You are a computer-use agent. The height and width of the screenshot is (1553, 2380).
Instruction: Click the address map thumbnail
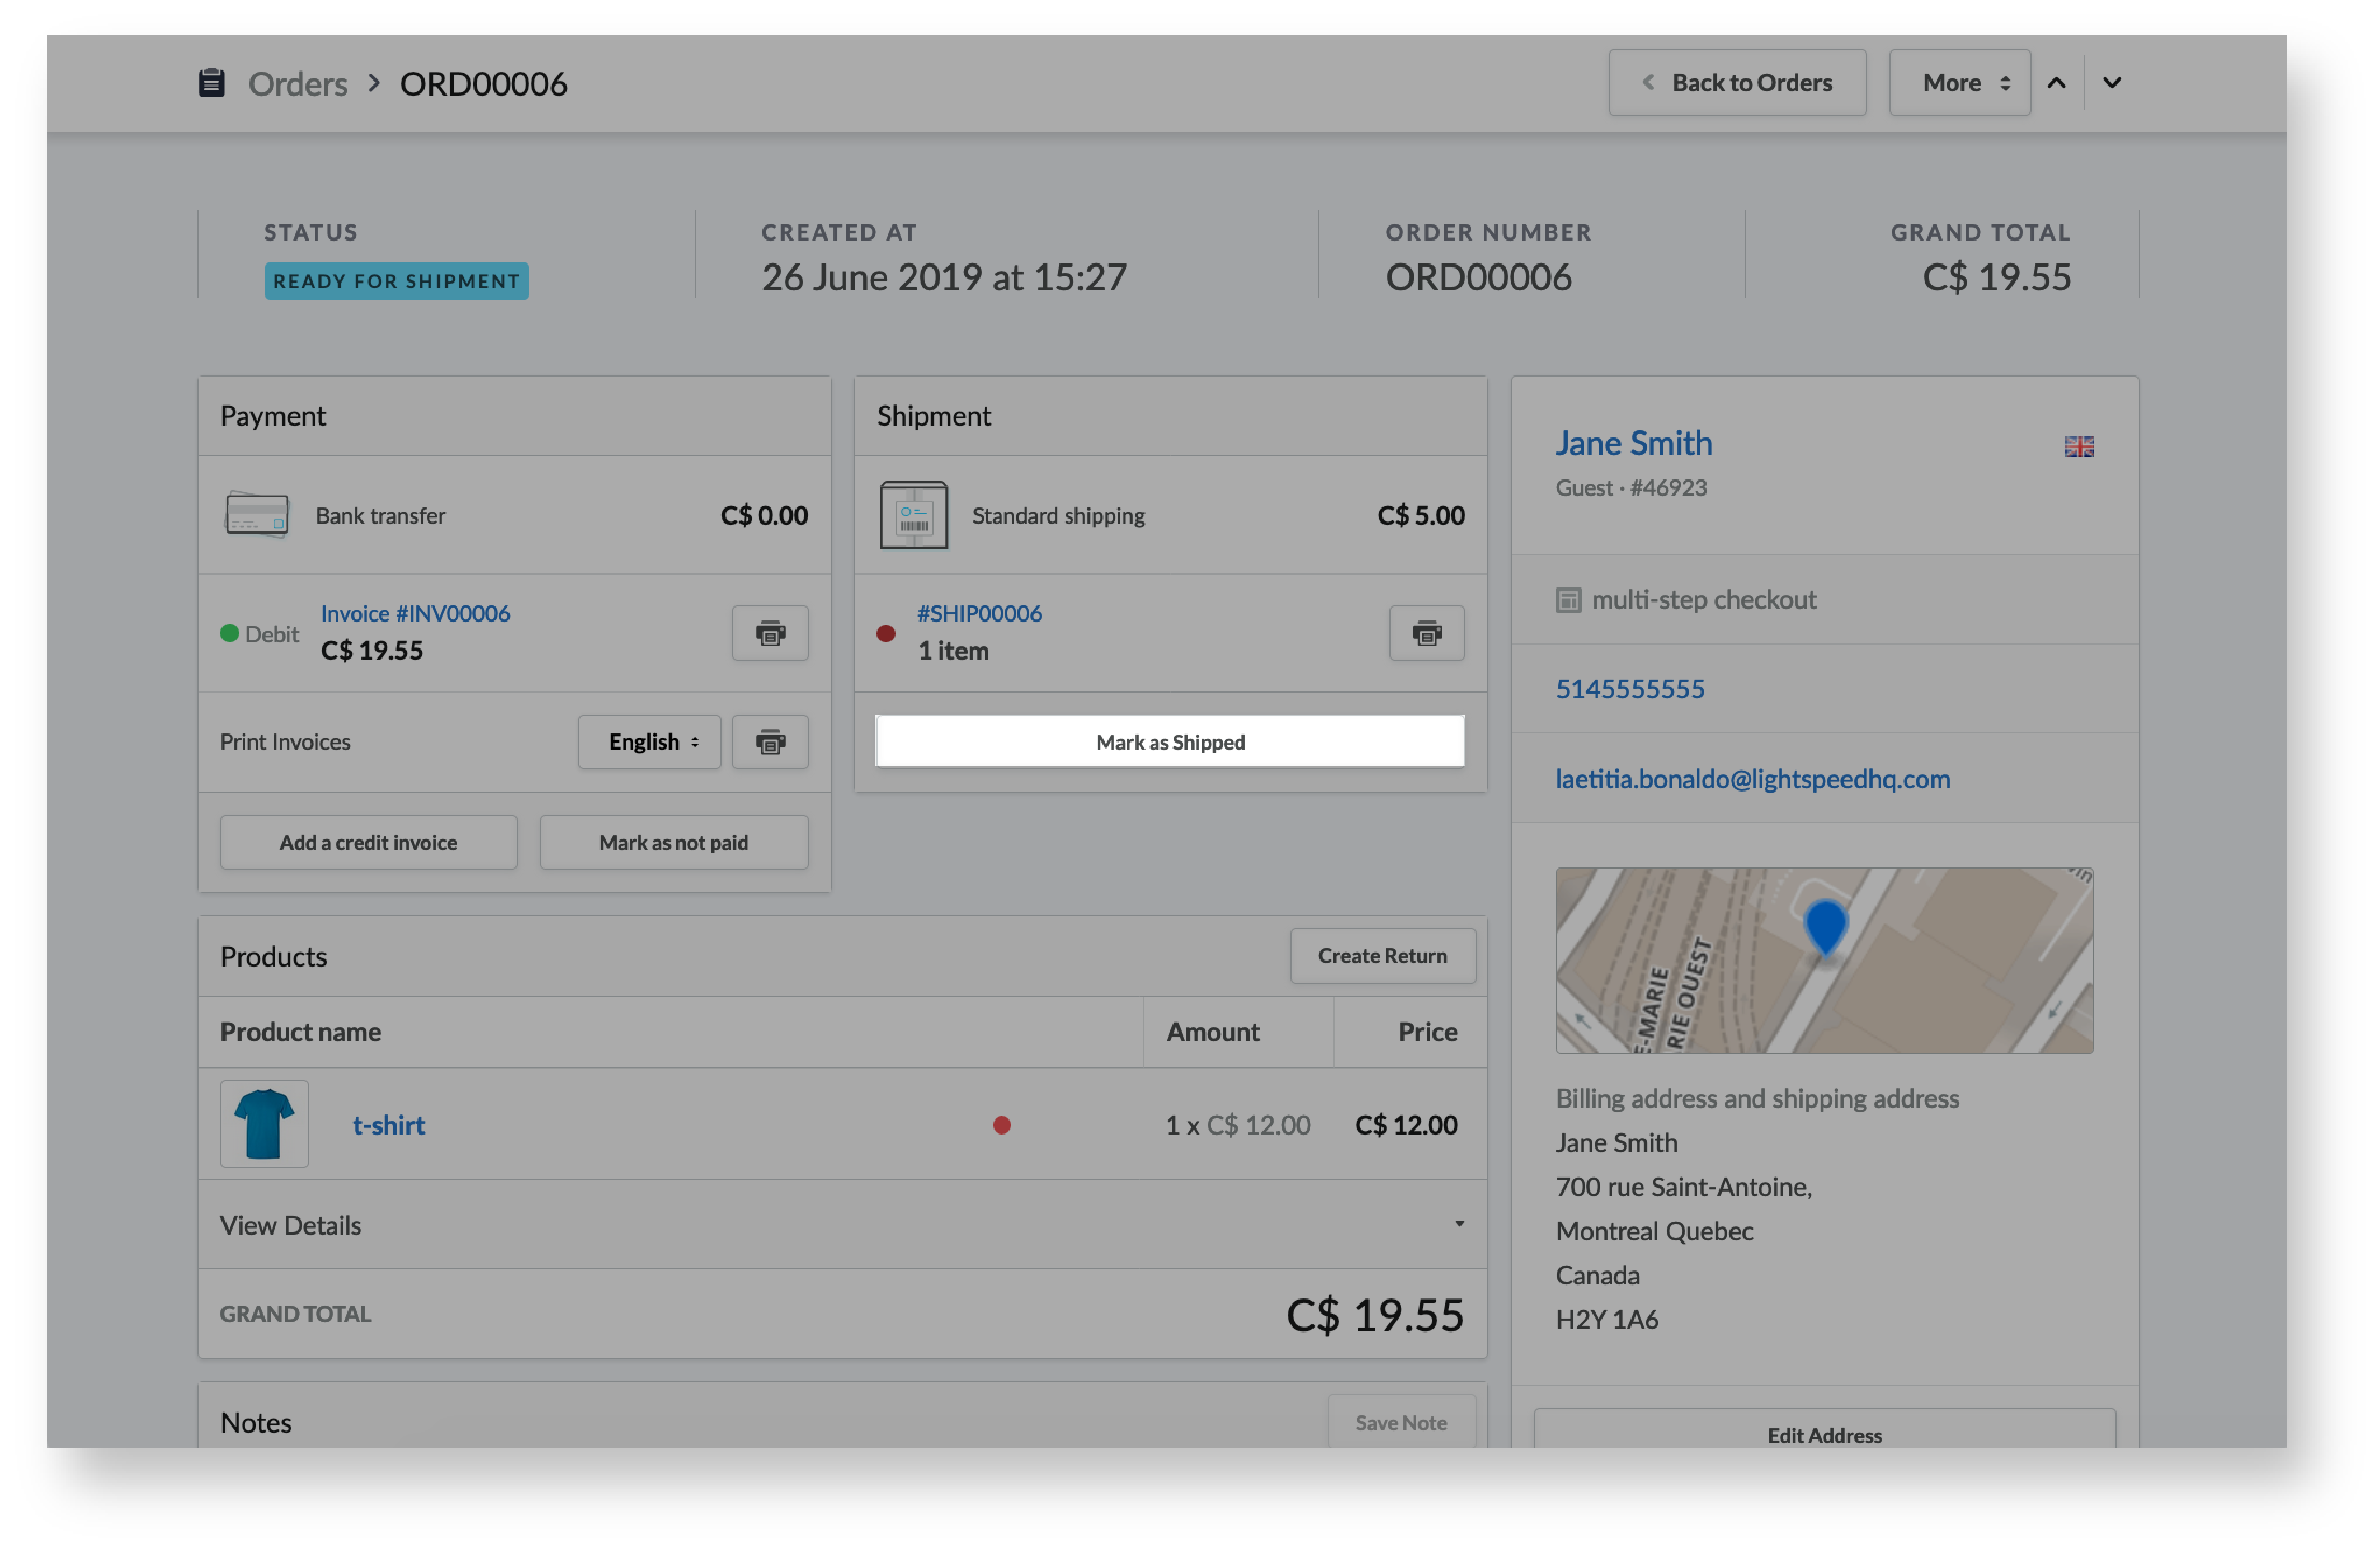[x=1825, y=960]
